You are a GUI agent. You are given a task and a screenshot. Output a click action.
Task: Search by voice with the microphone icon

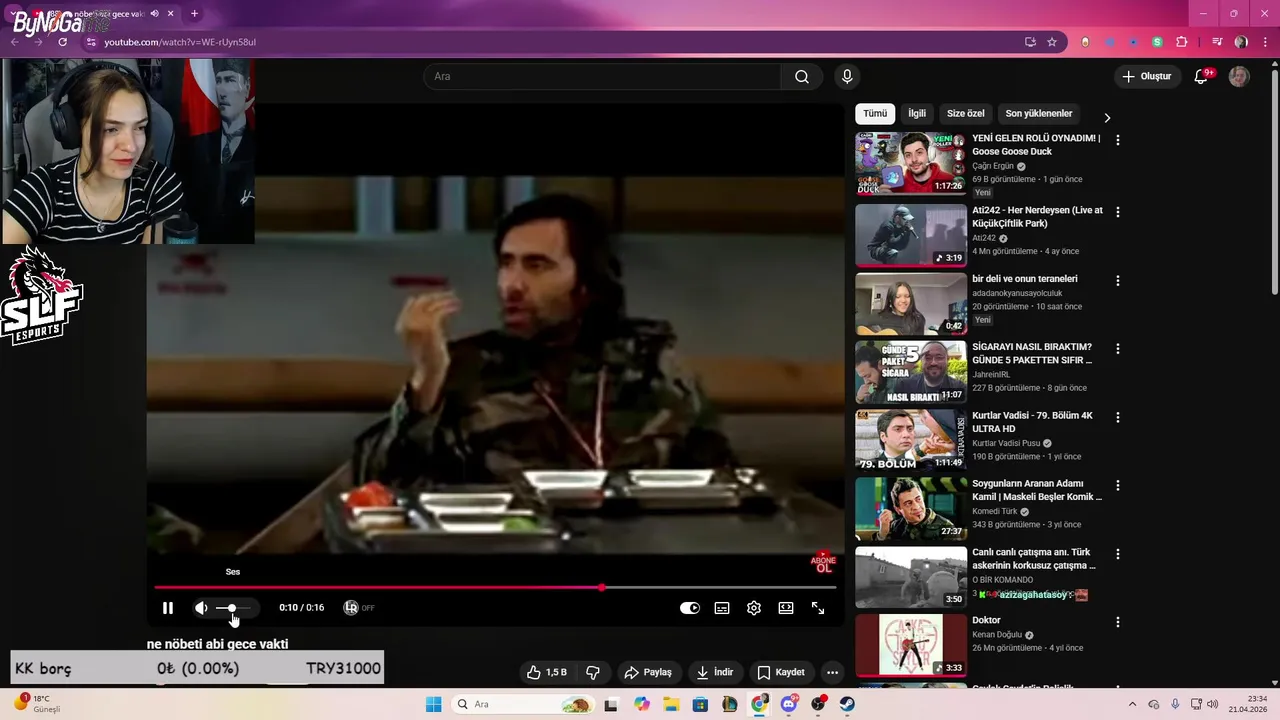point(847,76)
